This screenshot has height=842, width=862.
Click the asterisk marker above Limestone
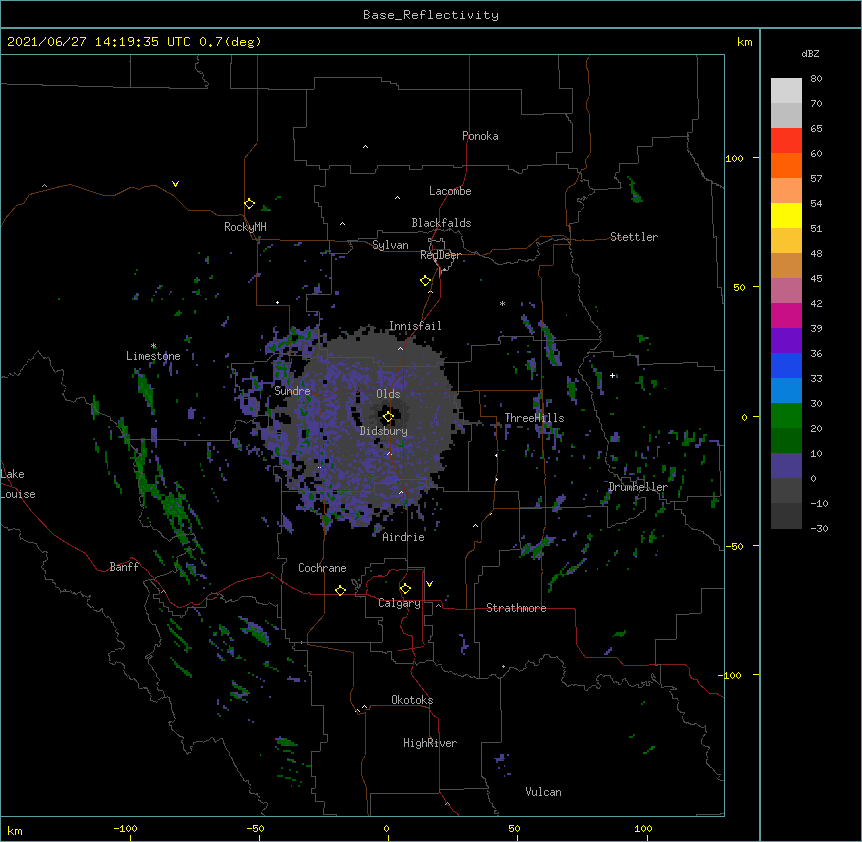click(153, 346)
